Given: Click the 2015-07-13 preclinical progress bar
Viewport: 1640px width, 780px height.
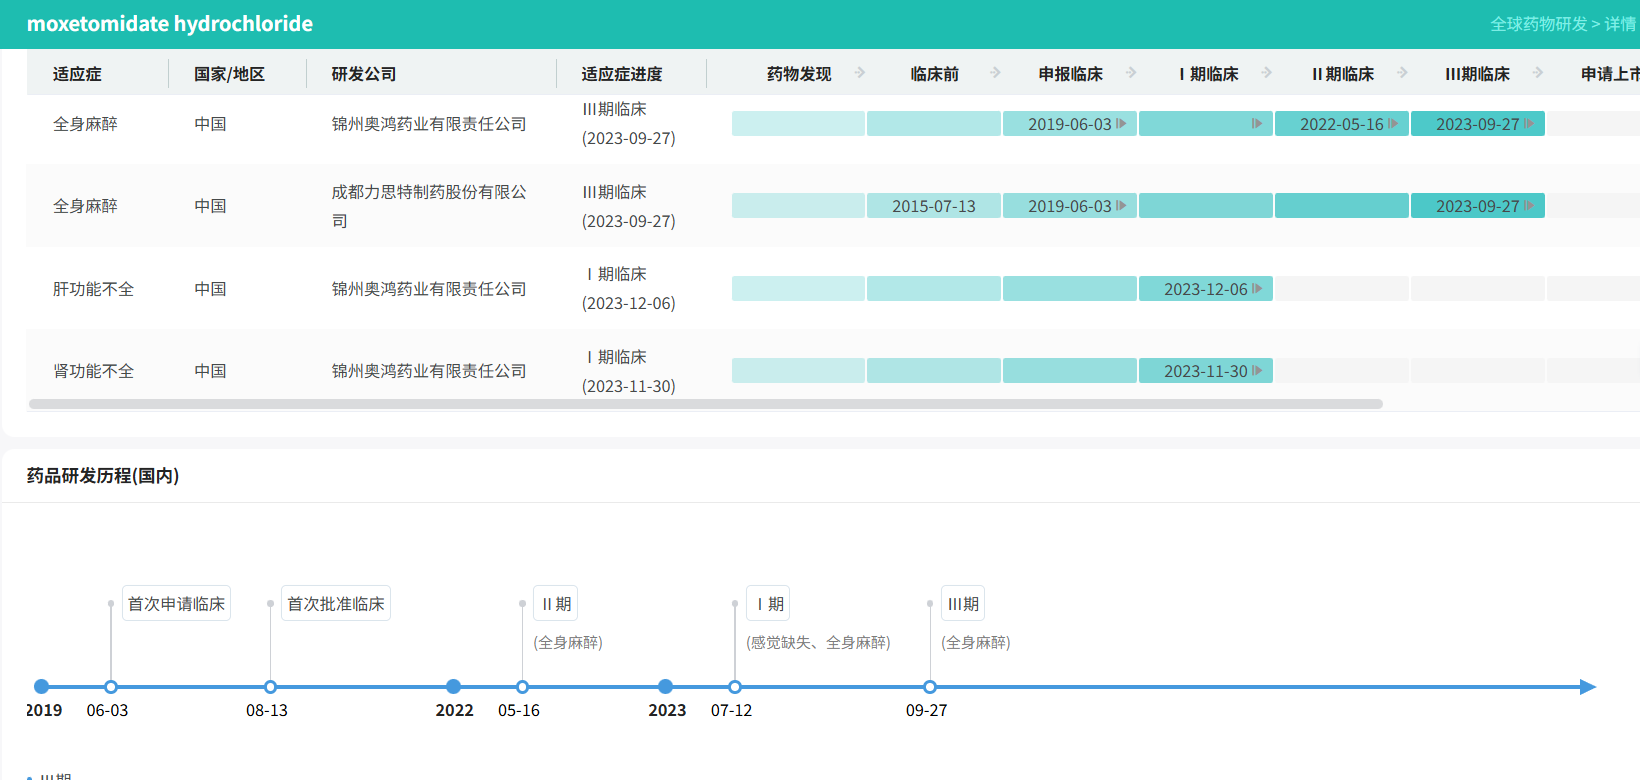Looking at the screenshot, I should [x=934, y=206].
